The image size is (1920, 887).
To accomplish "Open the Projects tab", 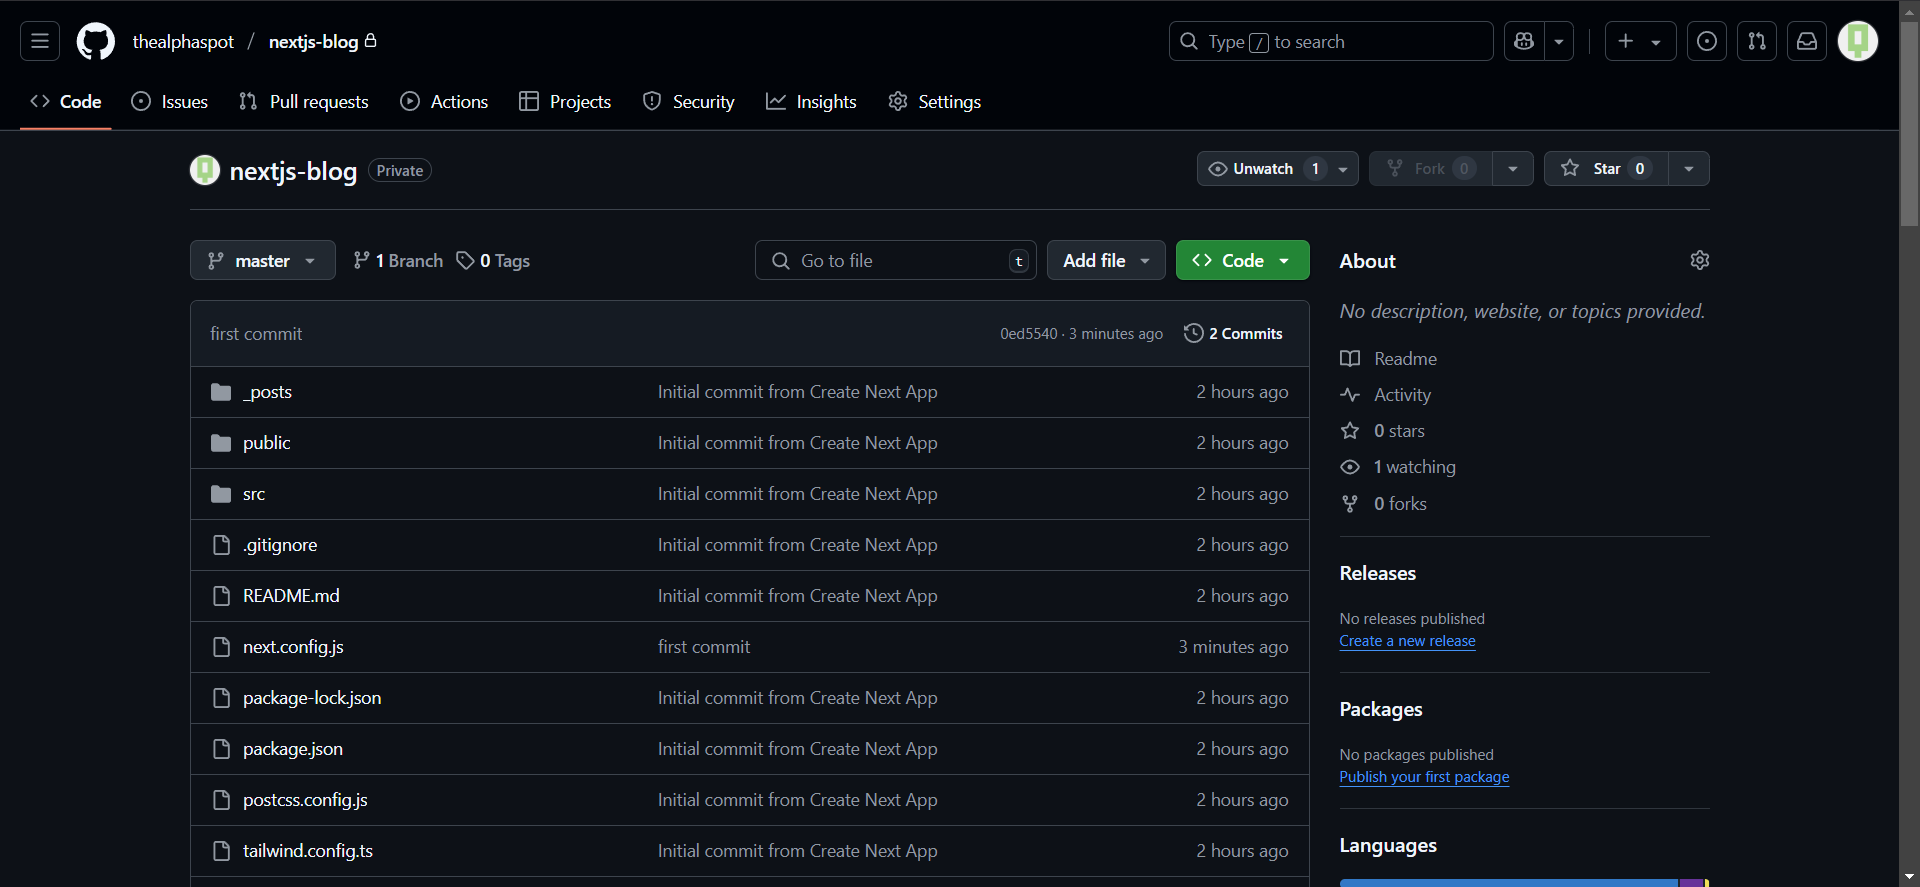I will coord(565,101).
